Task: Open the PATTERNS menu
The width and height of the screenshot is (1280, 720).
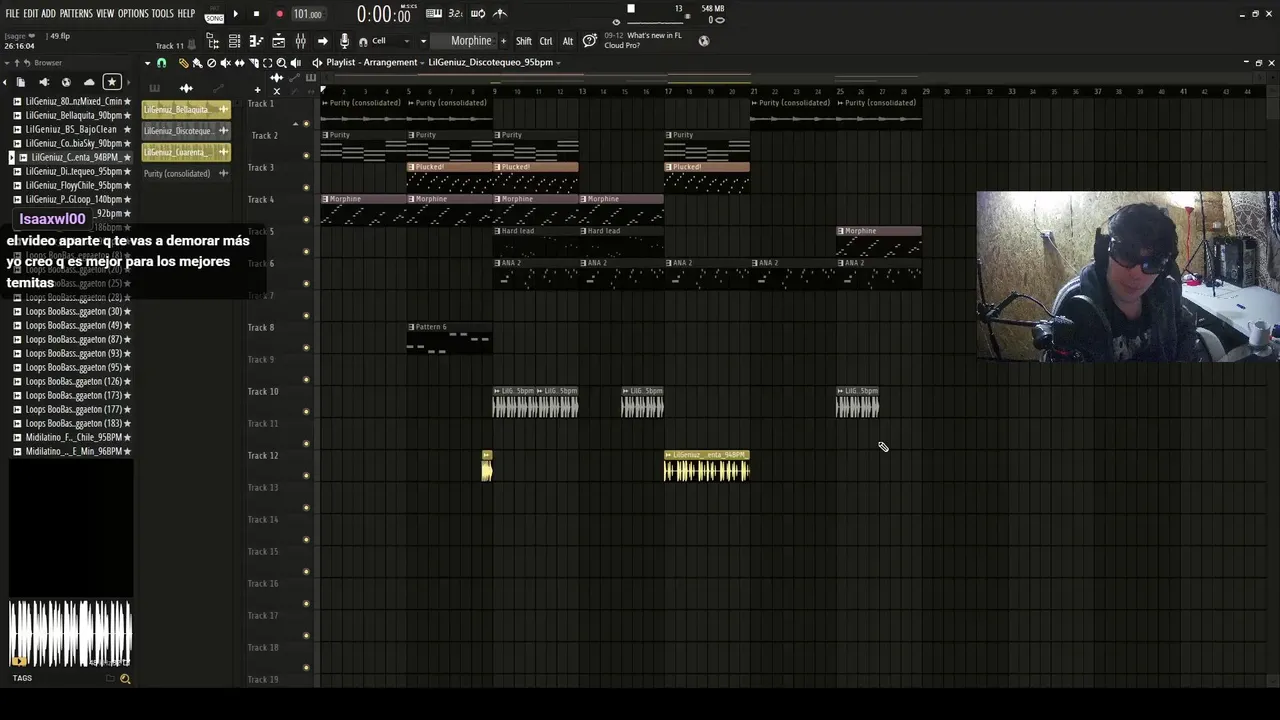Action: [x=76, y=14]
